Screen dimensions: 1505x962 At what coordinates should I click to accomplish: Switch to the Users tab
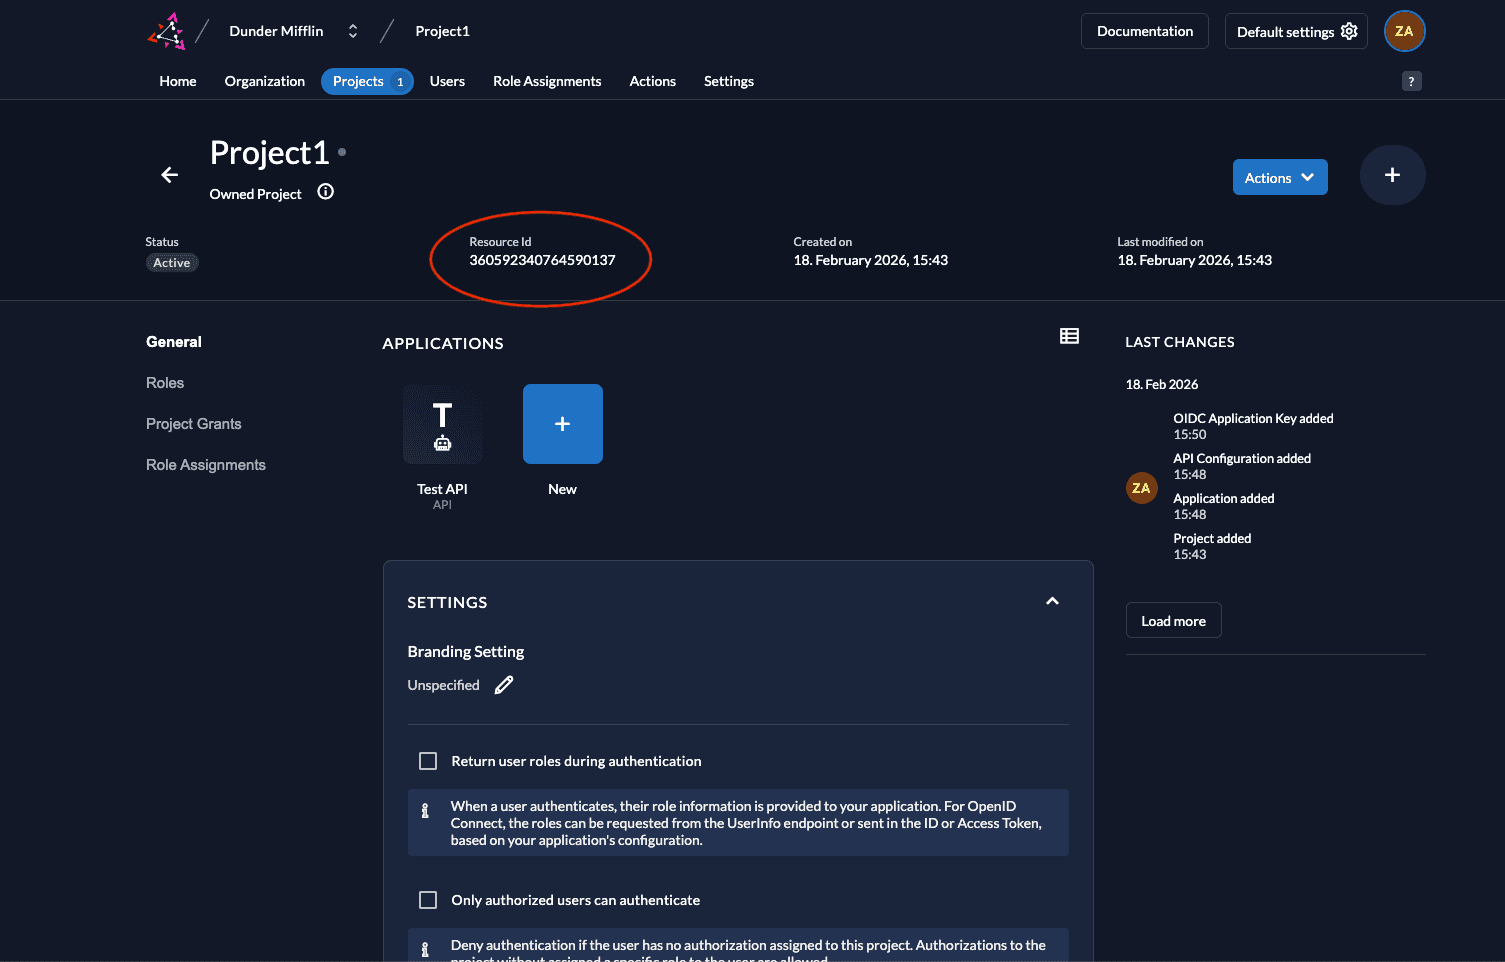pos(447,81)
